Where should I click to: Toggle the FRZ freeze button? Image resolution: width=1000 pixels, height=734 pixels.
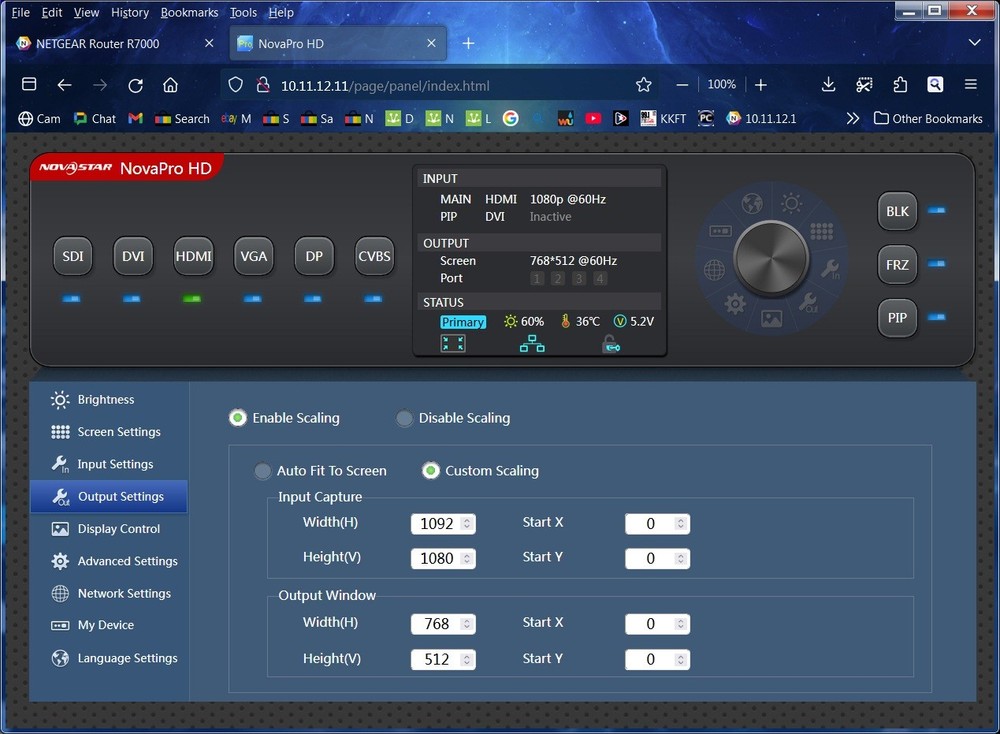point(896,264)
